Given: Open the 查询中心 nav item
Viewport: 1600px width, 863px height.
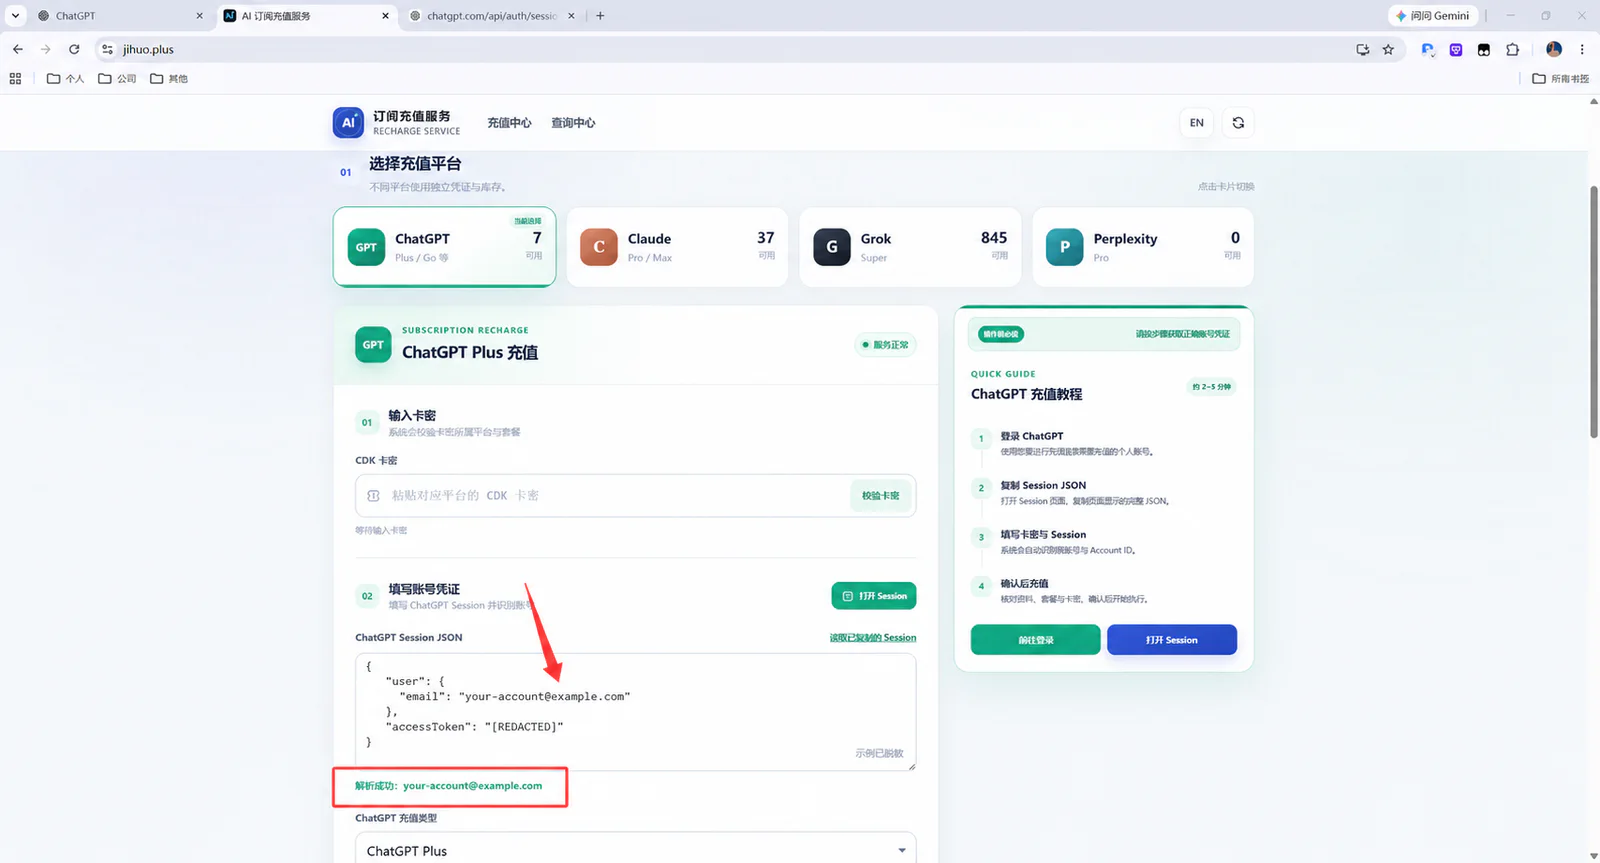Looking at the screenshot, I should coord(573,123).
